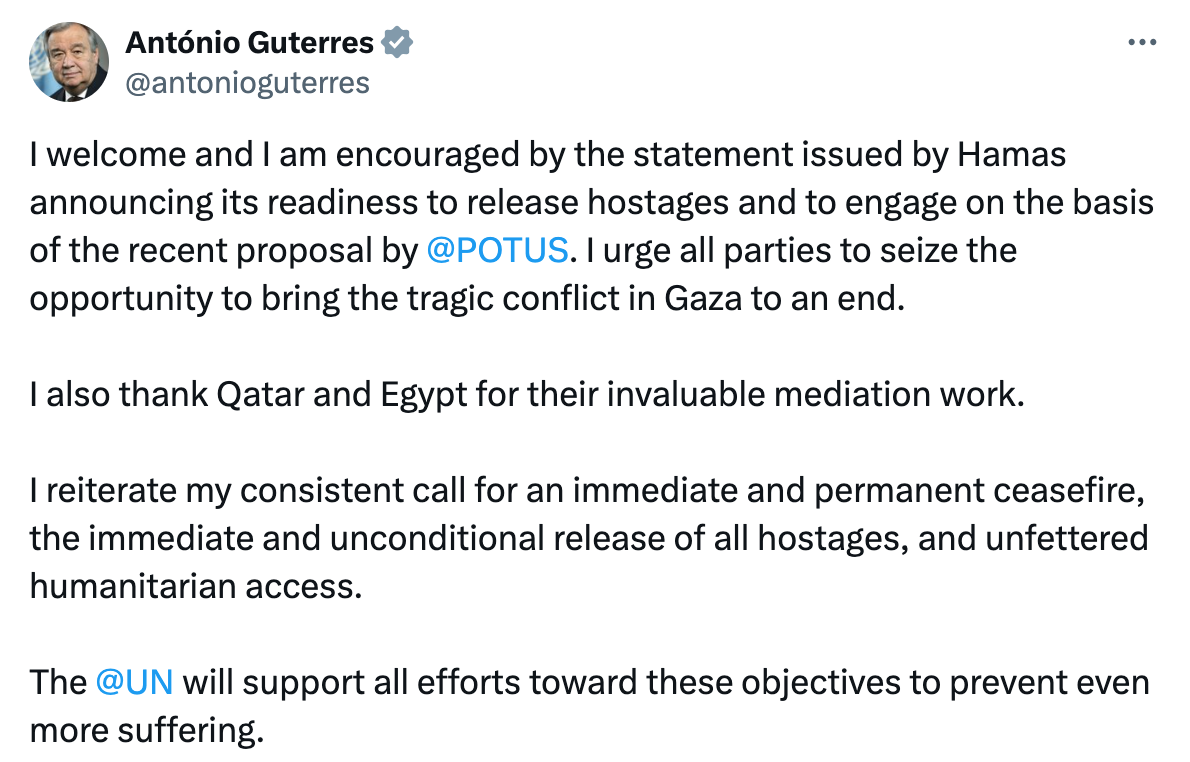Click the word "Egypt" in the tweet

pos(423,394)
